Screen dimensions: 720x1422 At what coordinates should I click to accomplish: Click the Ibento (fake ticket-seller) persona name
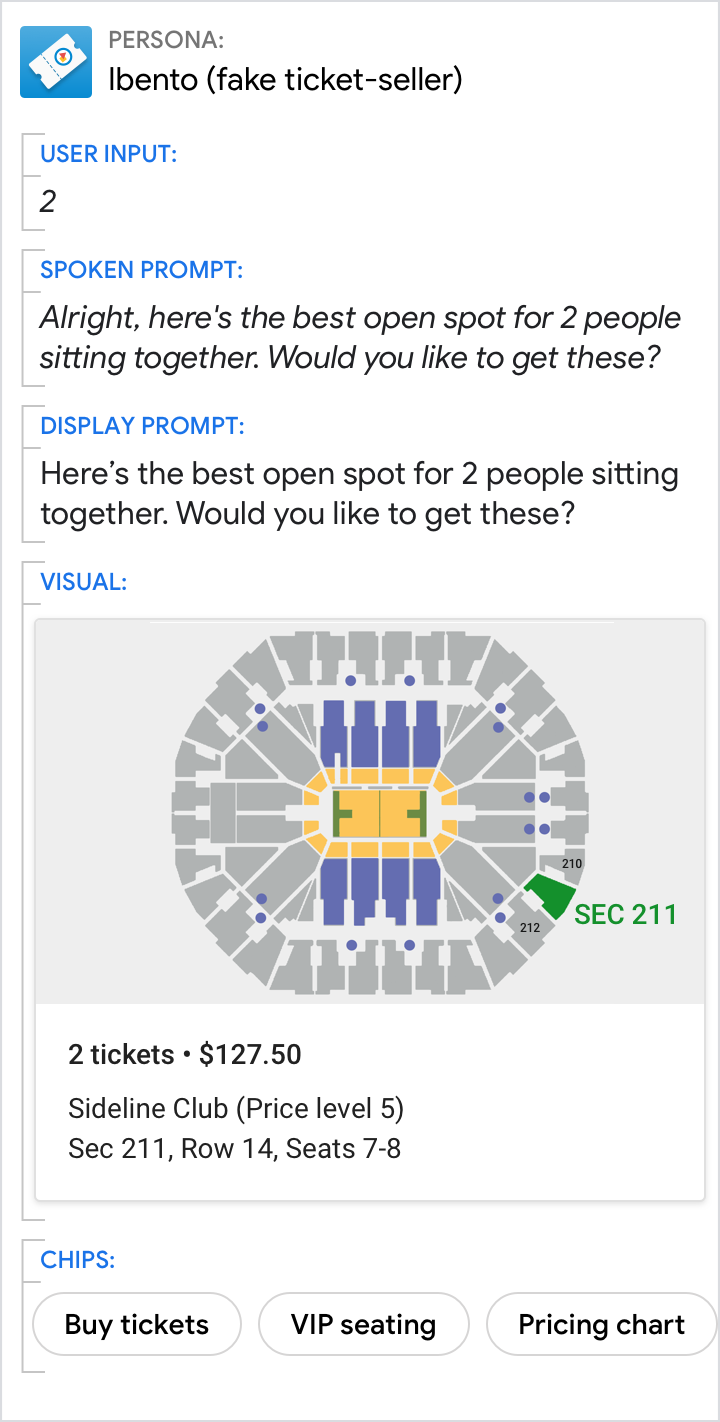tap(285, 79)
